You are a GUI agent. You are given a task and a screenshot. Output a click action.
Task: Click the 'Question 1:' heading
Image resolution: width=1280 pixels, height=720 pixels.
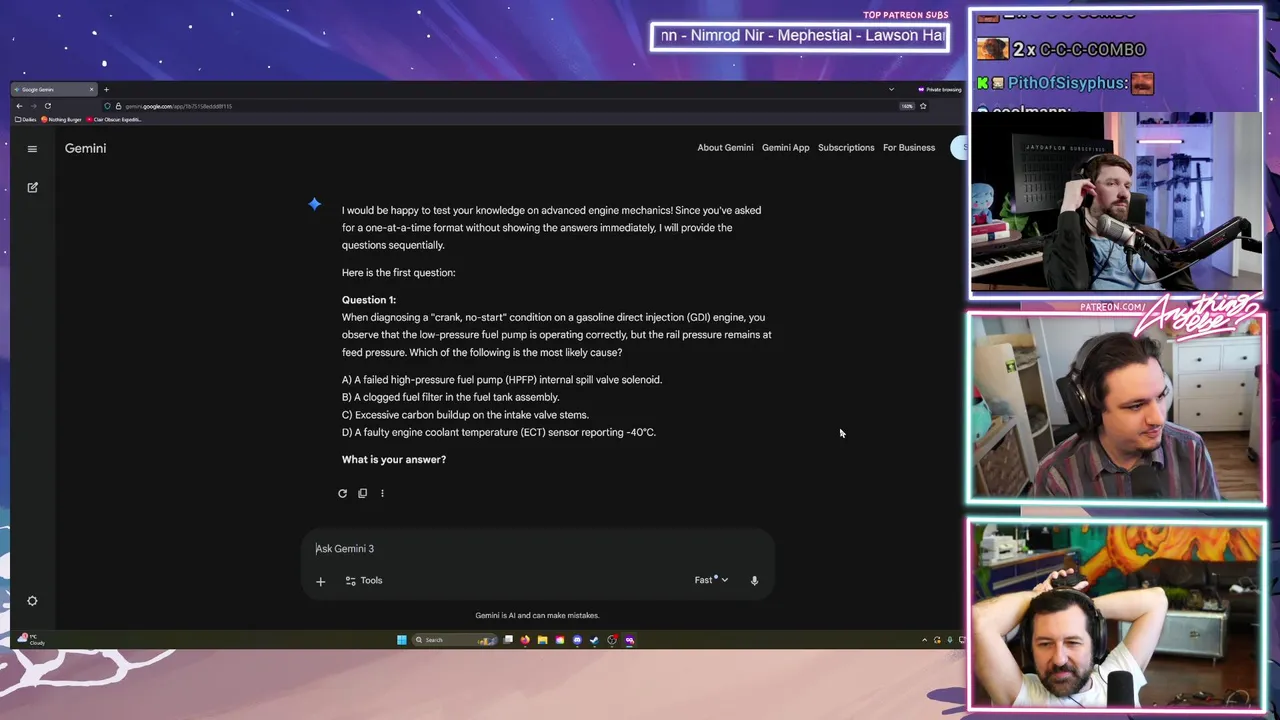tap(369, 300)
